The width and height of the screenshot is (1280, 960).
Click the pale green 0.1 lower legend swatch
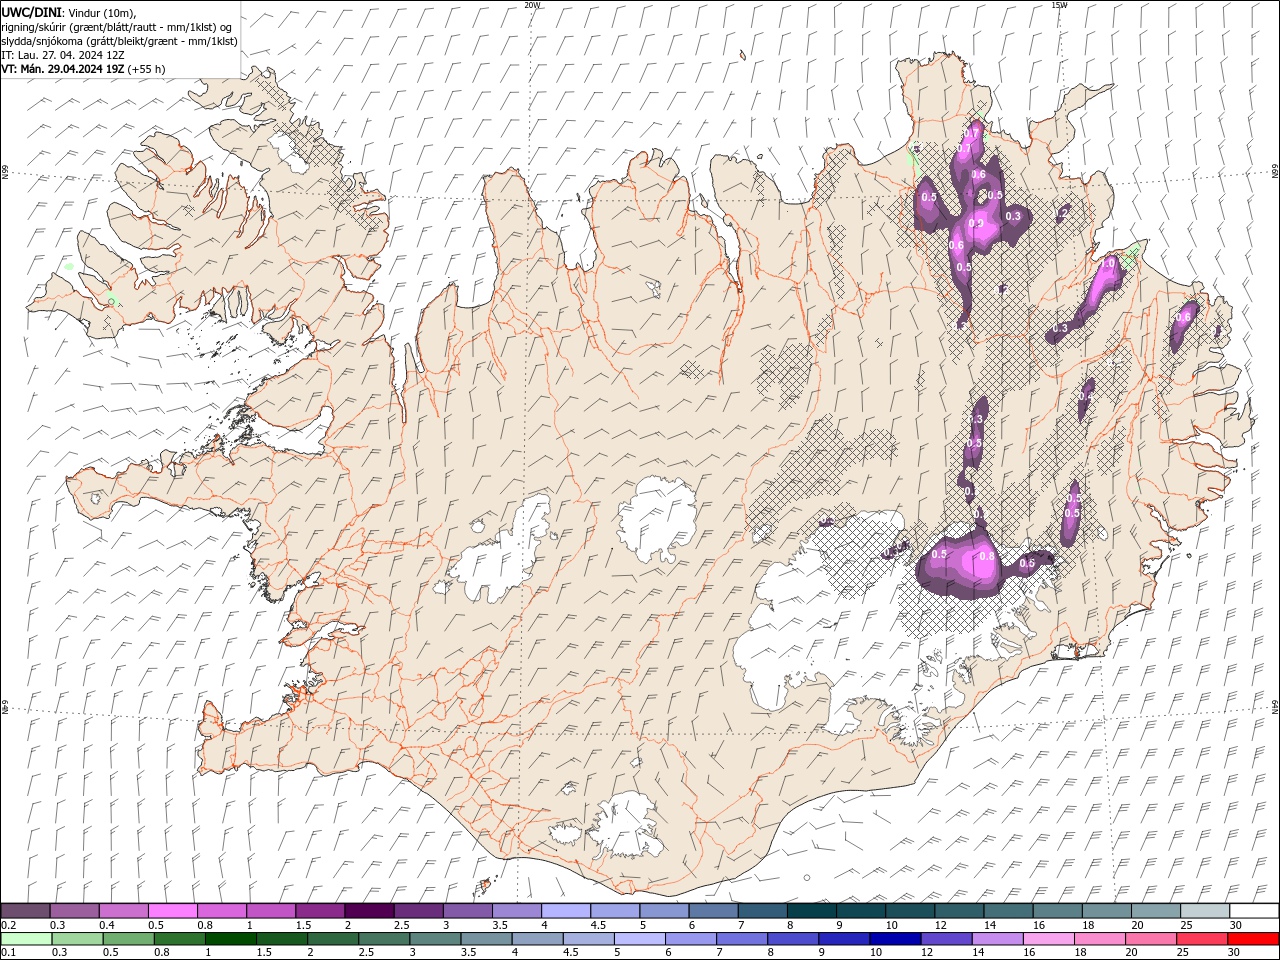26,939
